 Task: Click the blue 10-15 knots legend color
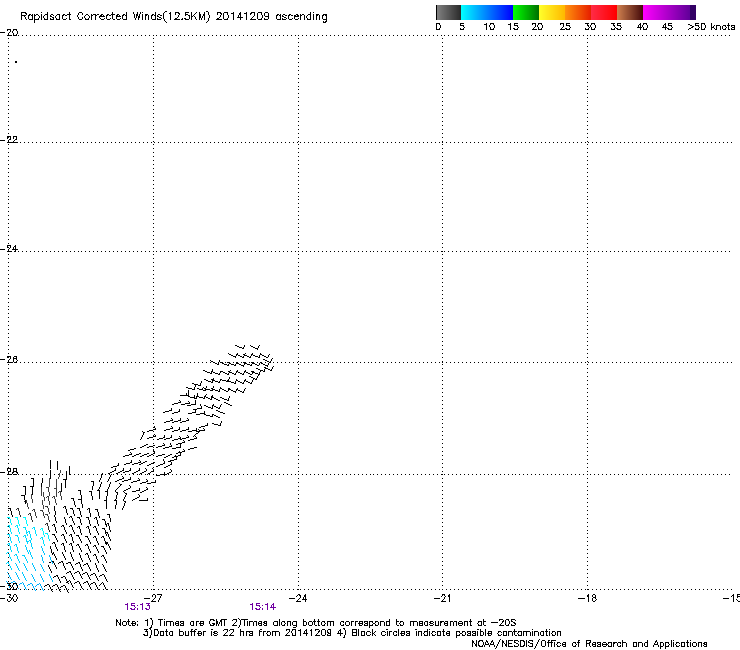coord(500,12)
